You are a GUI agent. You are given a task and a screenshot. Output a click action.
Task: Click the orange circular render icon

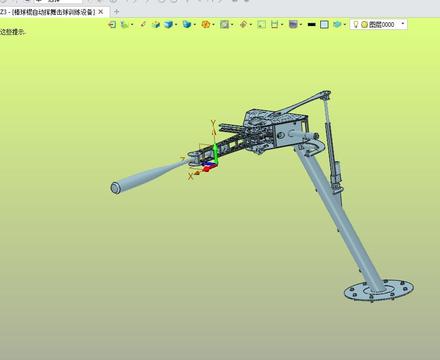(x=206, y=24)
